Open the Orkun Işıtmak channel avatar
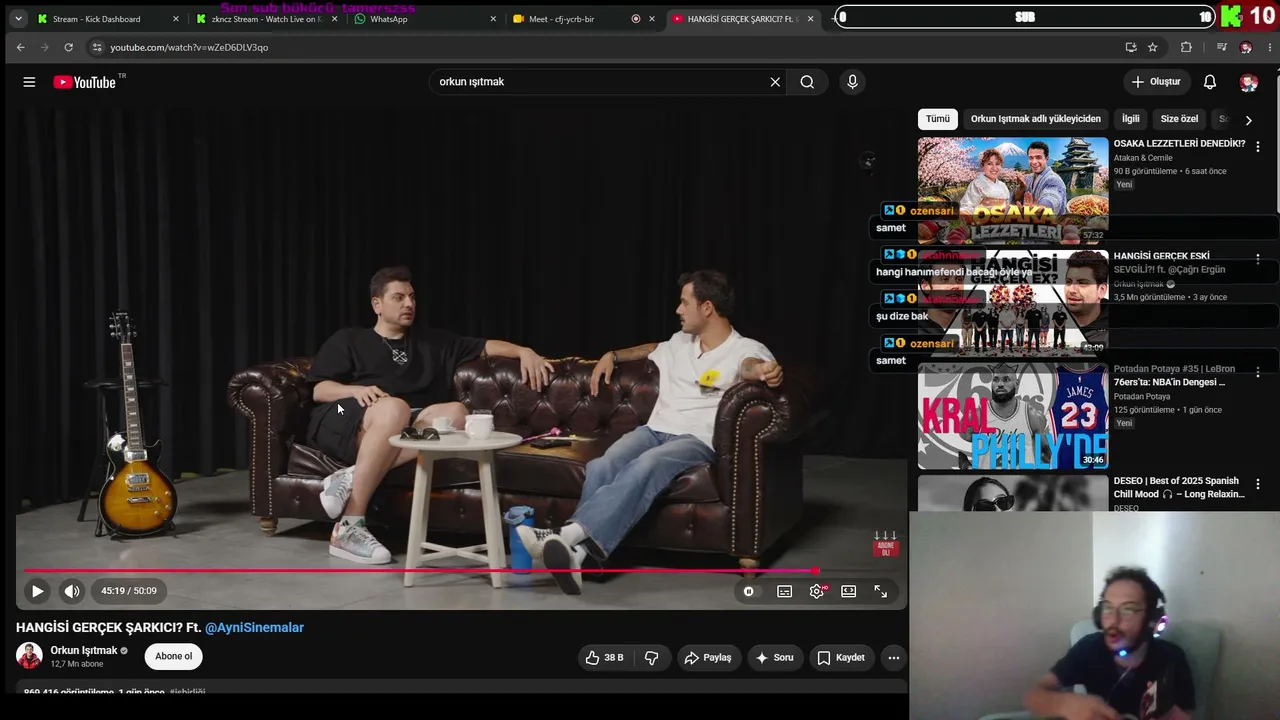The height and width of the screenshot is (720, 1280). 29,656
